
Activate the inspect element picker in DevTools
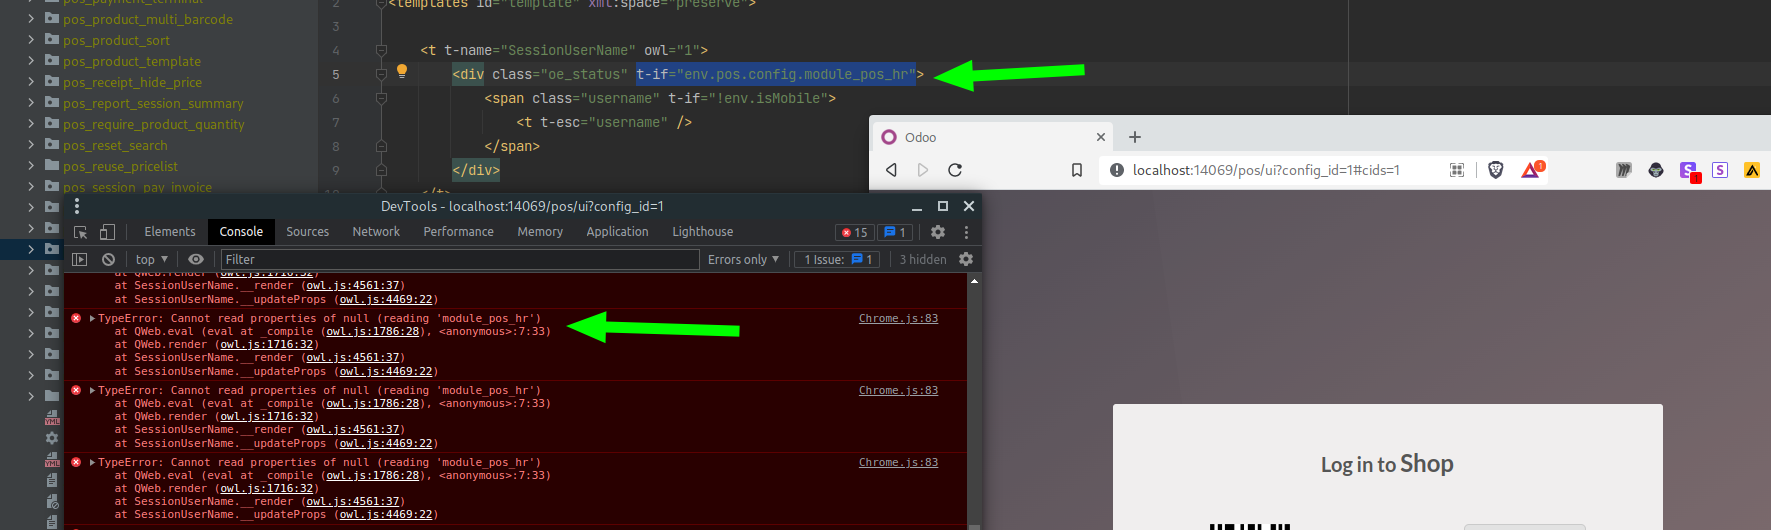coord(81,232)
